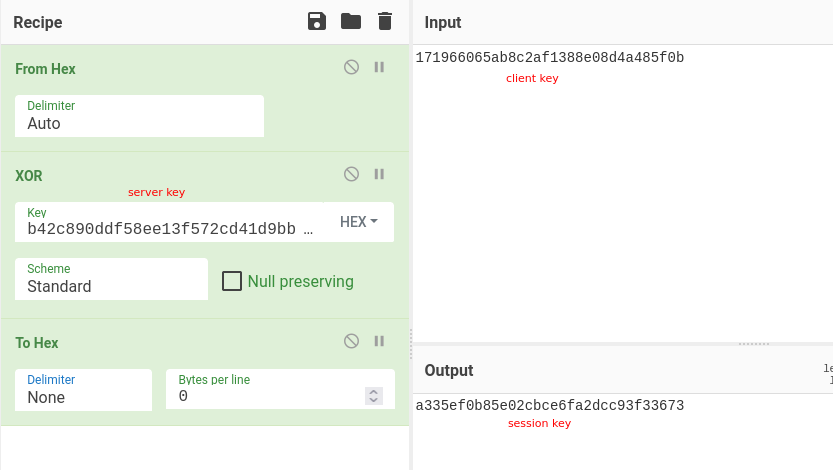This screenshot has height=470, width=833.
Task: Set breakpoint on From Hex operation
Action: [380, 68]
